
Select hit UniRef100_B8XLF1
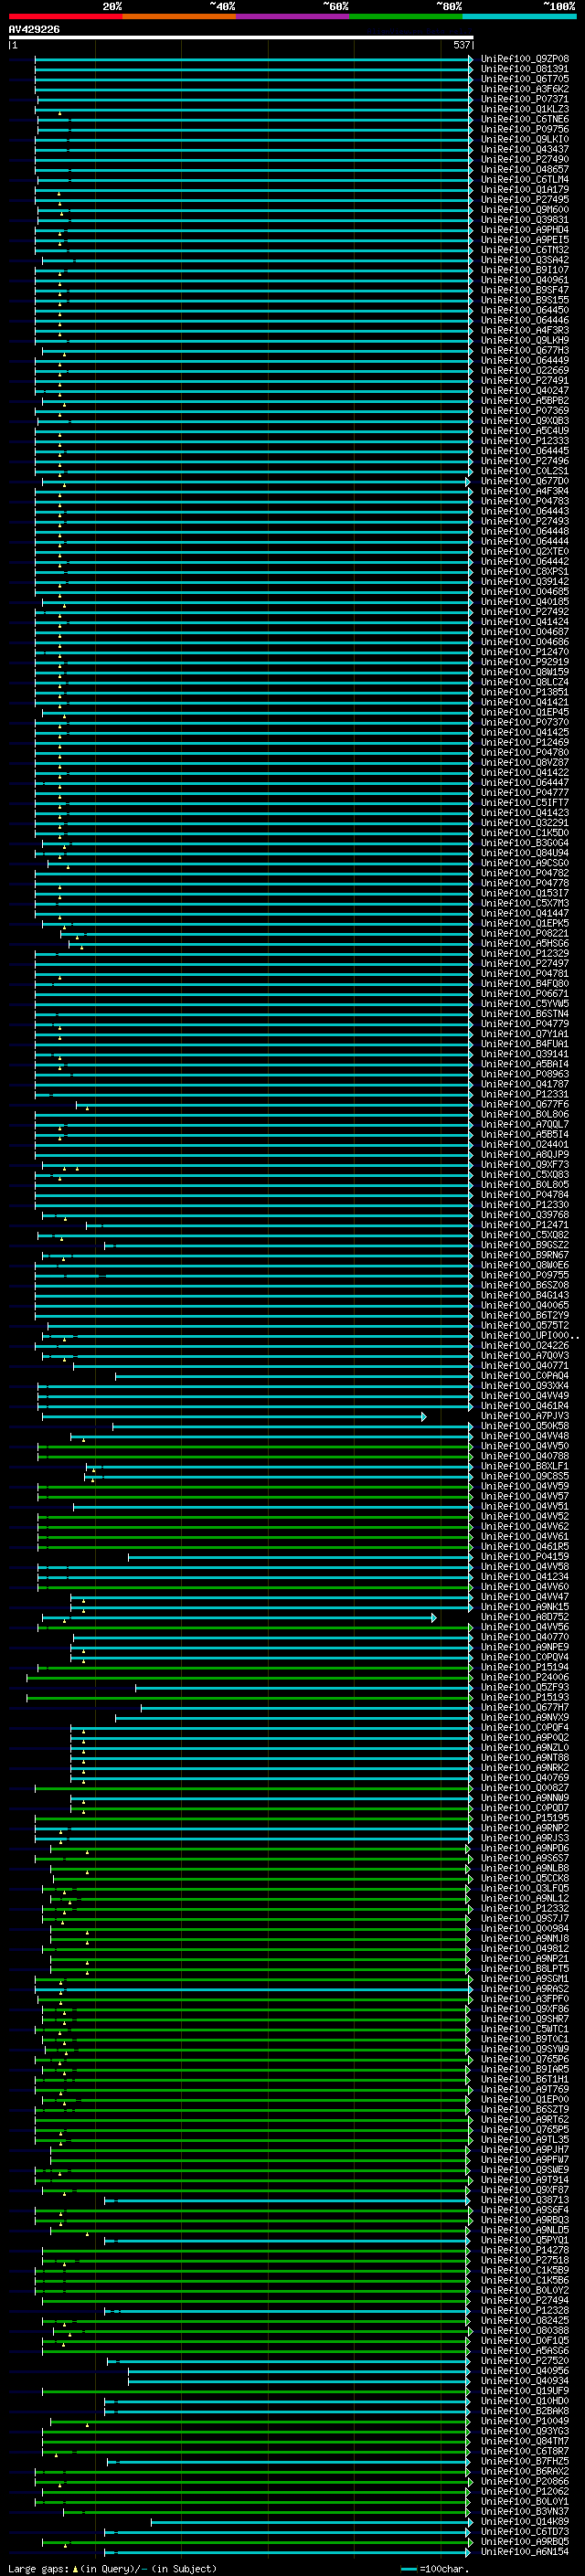click(525, 1466)
